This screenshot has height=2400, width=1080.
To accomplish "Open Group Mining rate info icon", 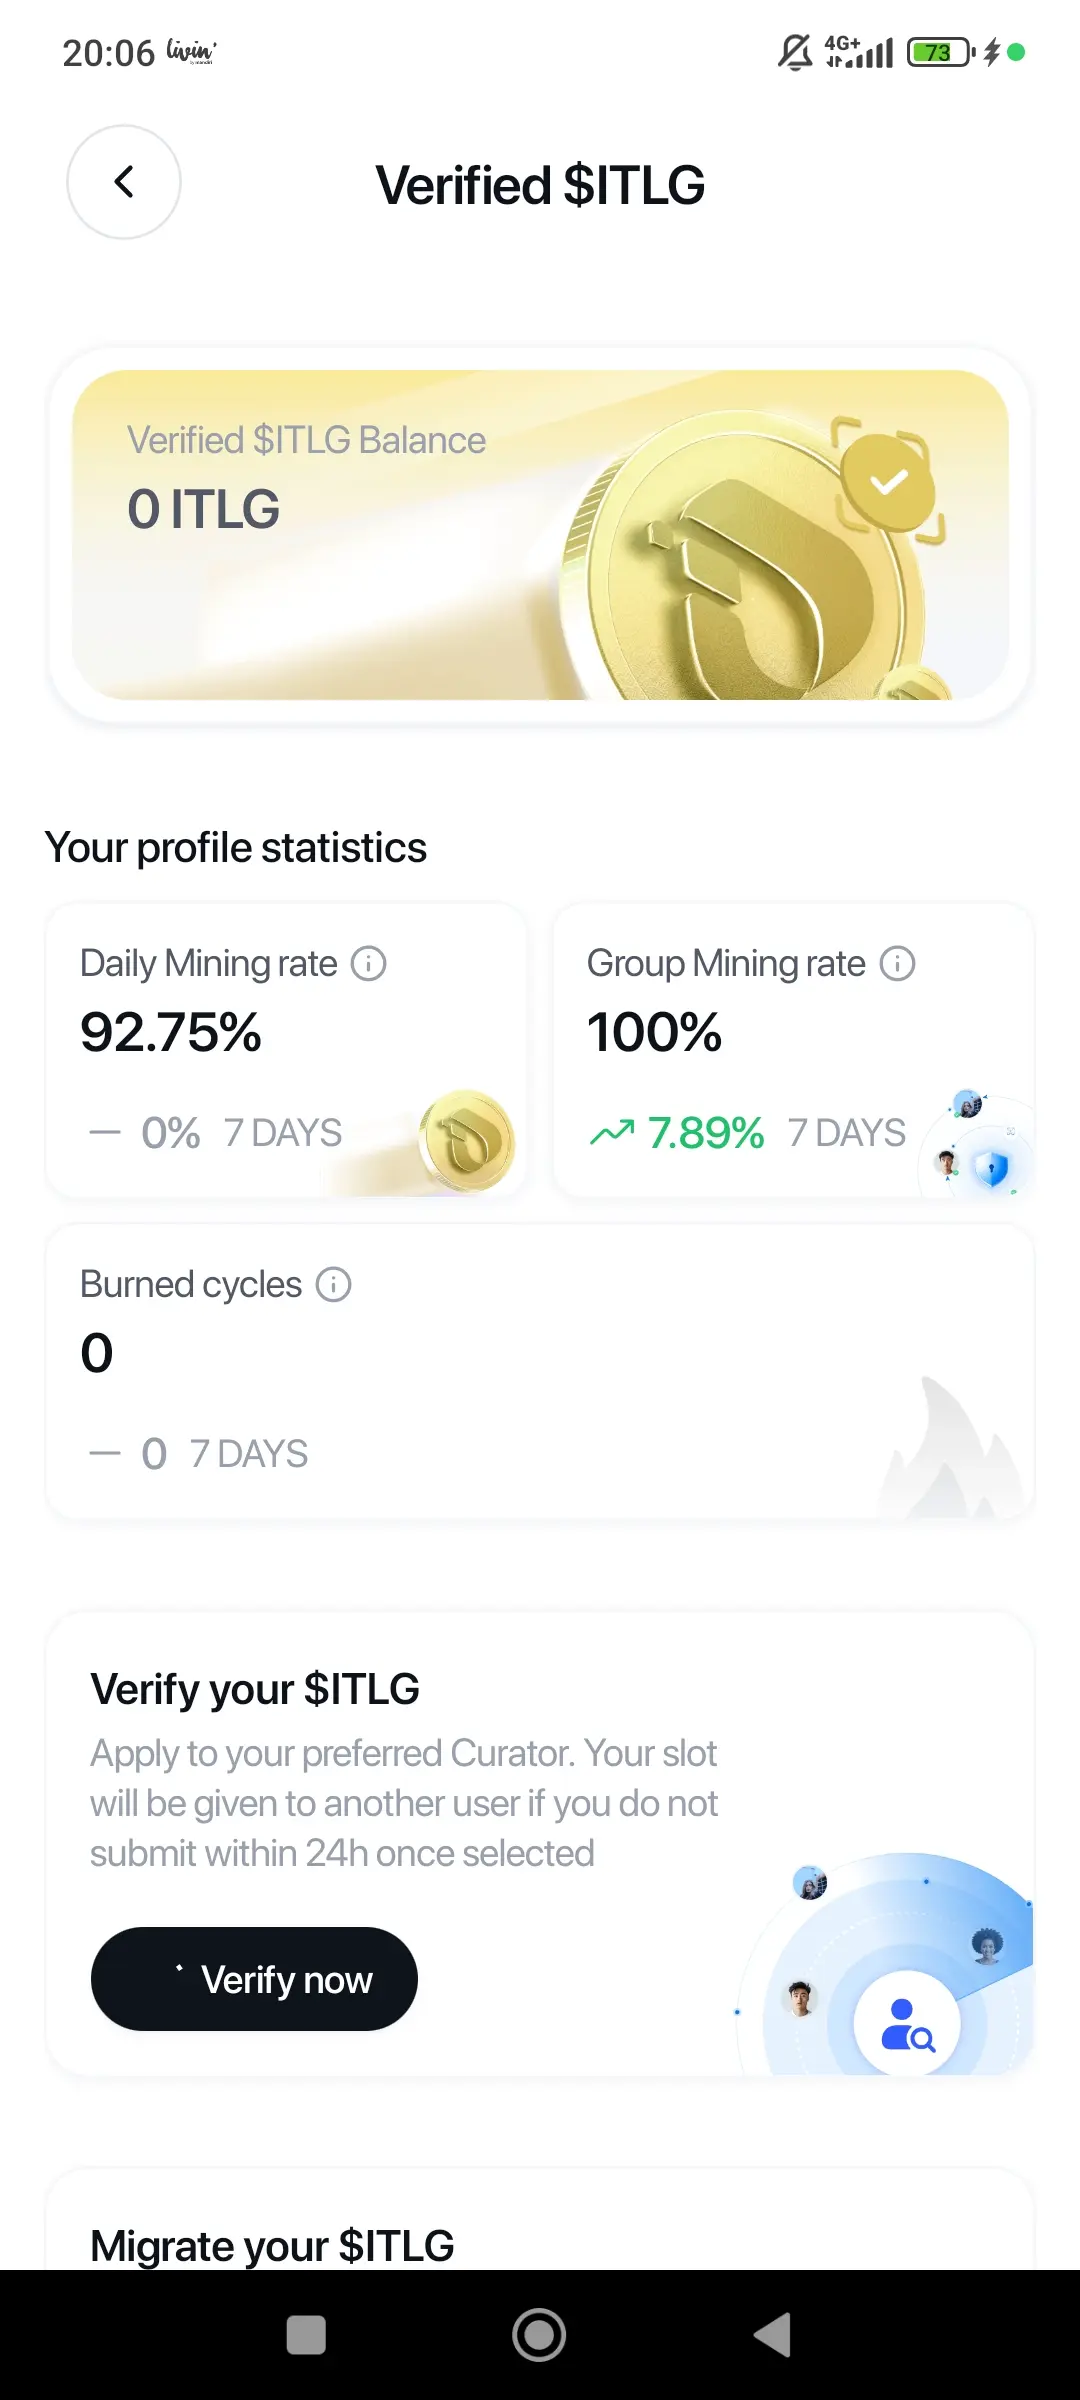I will tap(897, 964).
